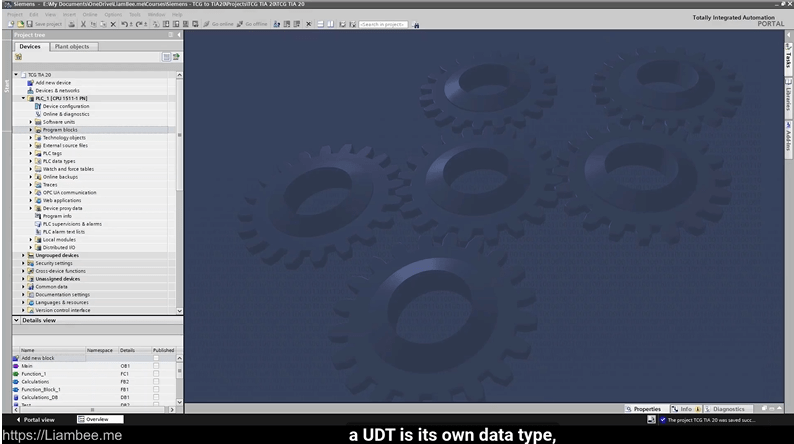The image size is (794, 444).
Task: Switch to Portal view
Action: pos(35,420)
